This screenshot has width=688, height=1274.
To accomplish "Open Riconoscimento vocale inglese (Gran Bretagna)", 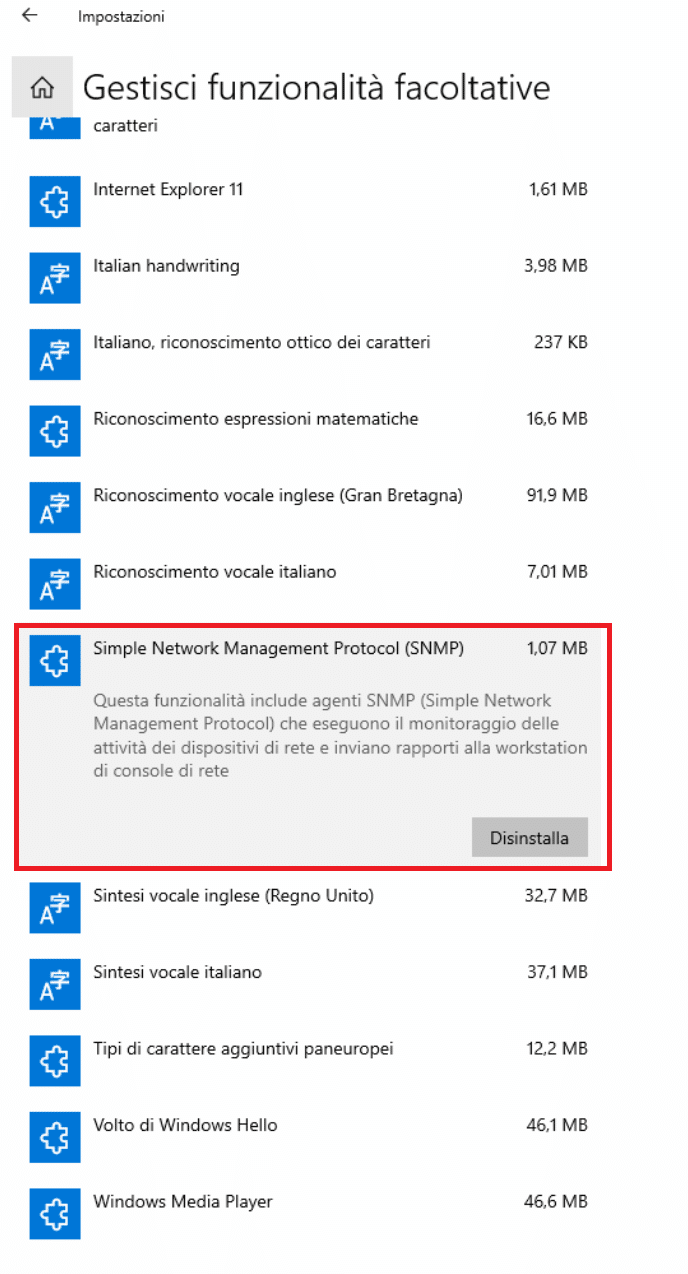I will coord(308,508).
